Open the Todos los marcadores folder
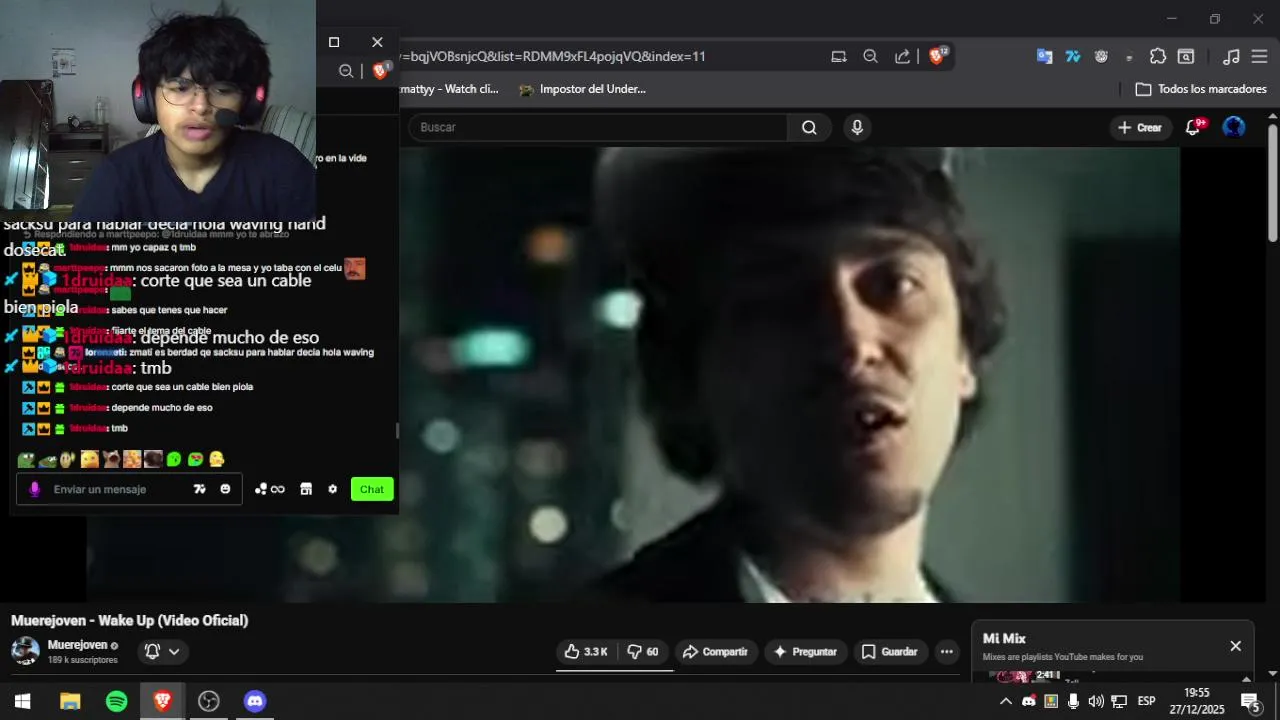 pyautogui.click(x=1201, y=89)
